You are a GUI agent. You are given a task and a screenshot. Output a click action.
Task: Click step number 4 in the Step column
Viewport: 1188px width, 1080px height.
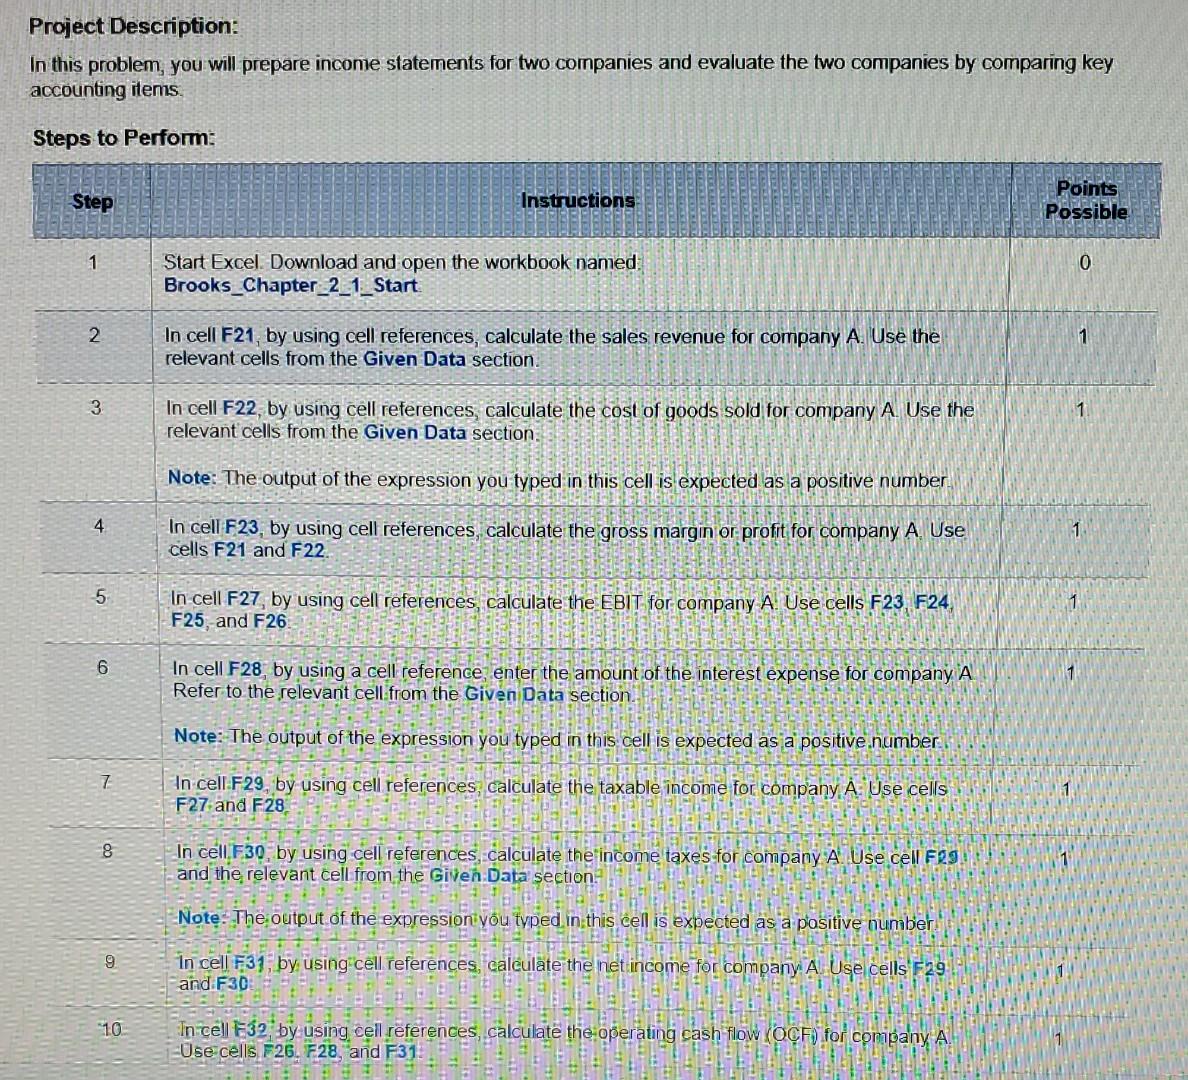coord(98,526)
